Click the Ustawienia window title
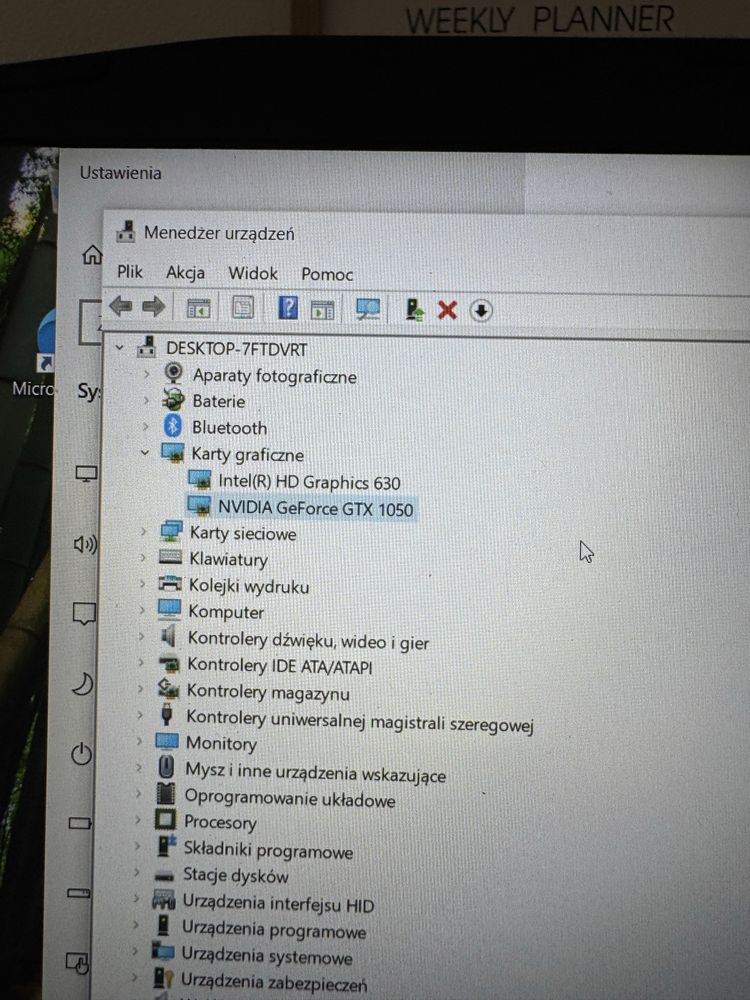The width and height of the screenshot is (750, 1000). [121, 173]
